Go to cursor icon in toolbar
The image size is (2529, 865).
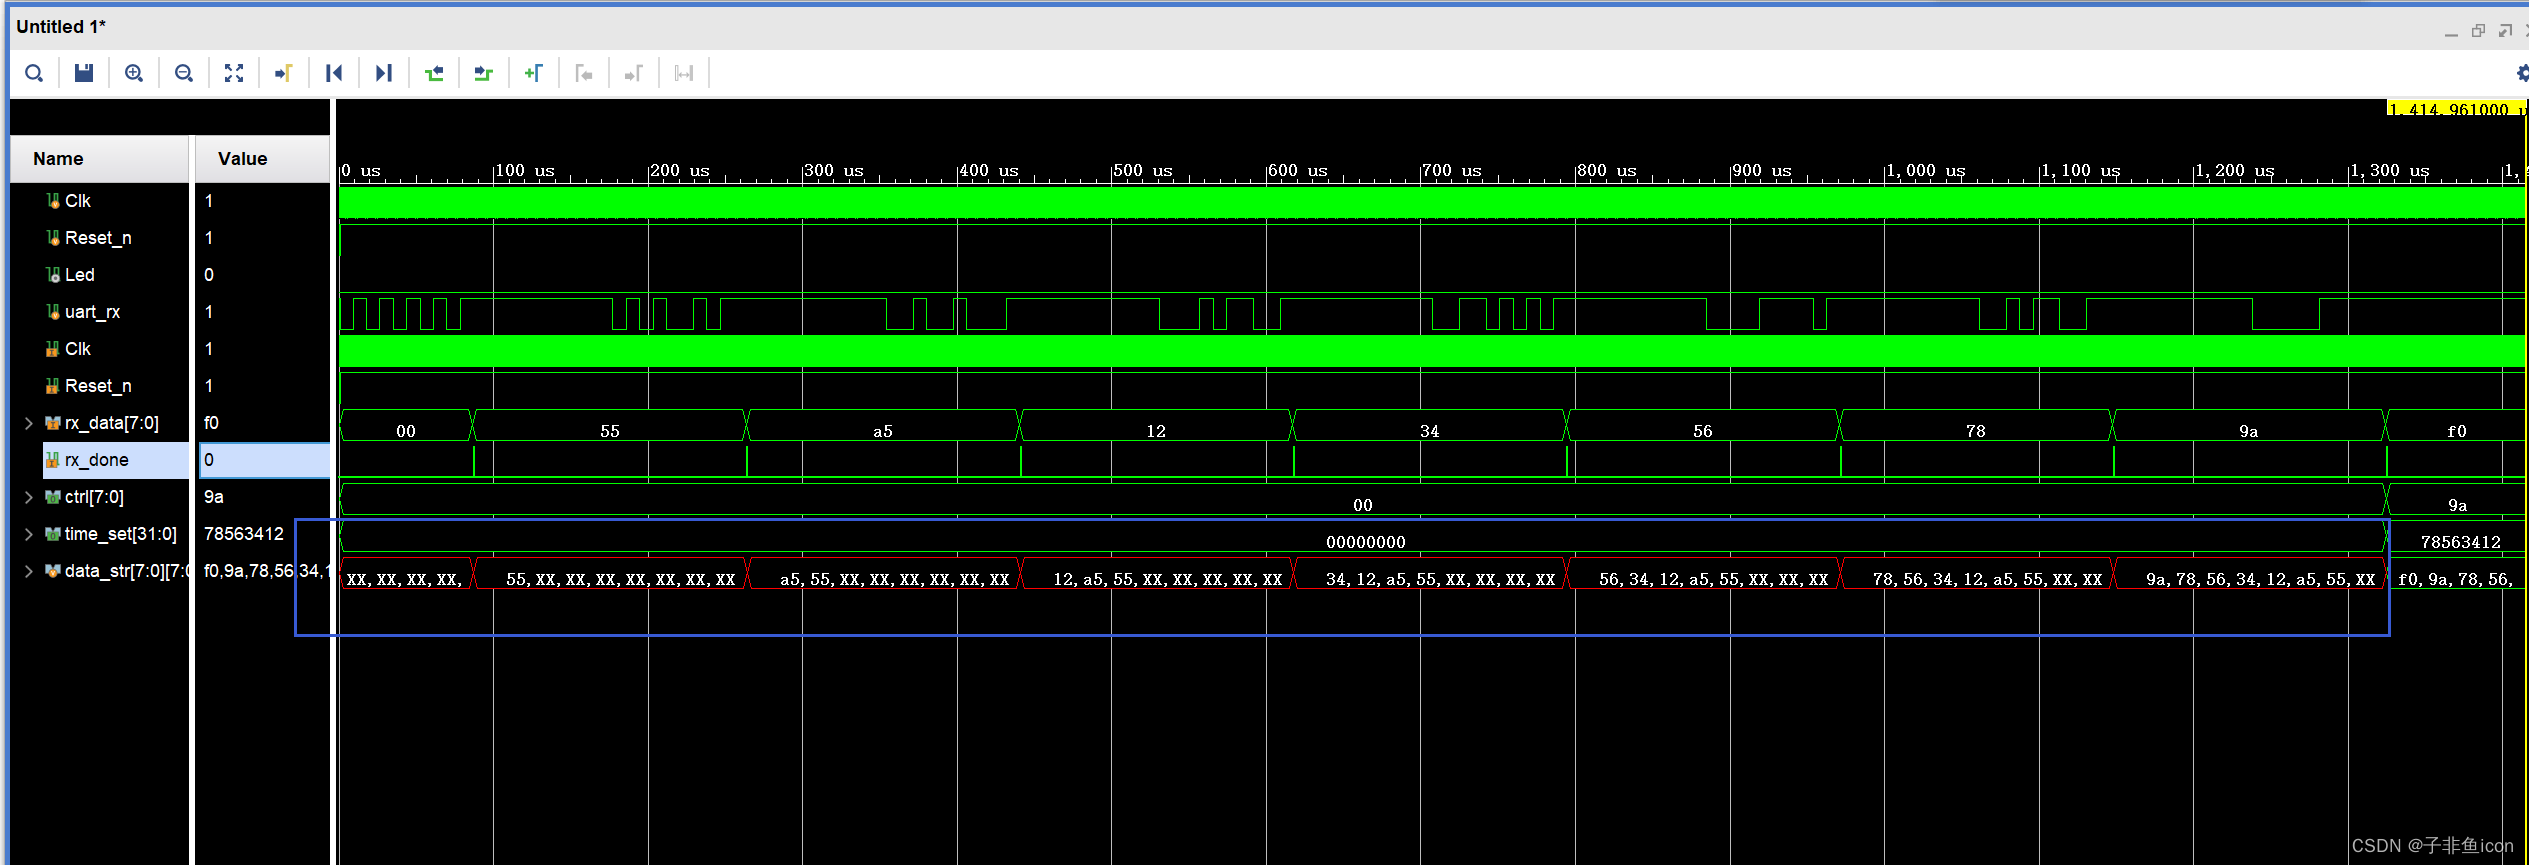pyautogui.click(x=284, y=73)
